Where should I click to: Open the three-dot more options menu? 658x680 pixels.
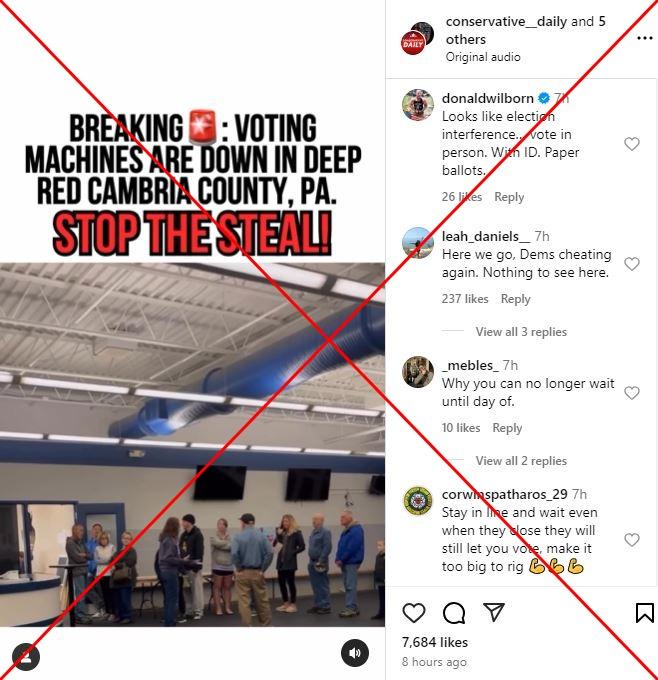[x=645, y=38]
